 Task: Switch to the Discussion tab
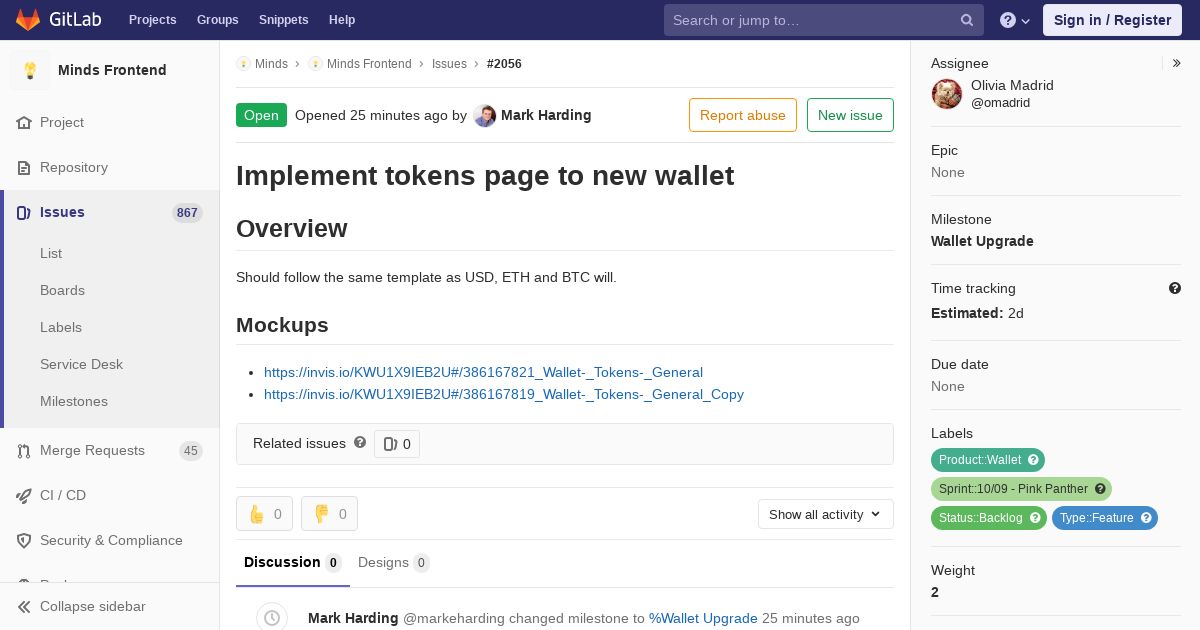coord(293,563)
